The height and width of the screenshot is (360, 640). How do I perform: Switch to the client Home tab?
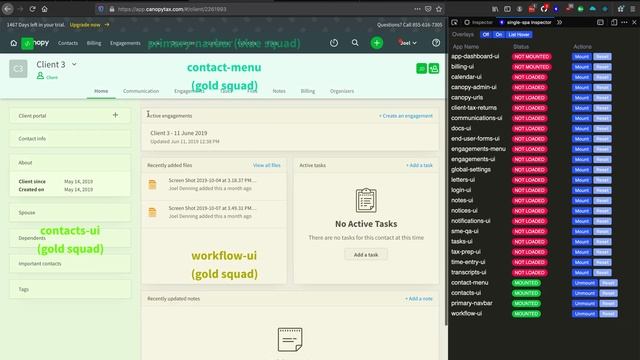[x=101, y=91]
